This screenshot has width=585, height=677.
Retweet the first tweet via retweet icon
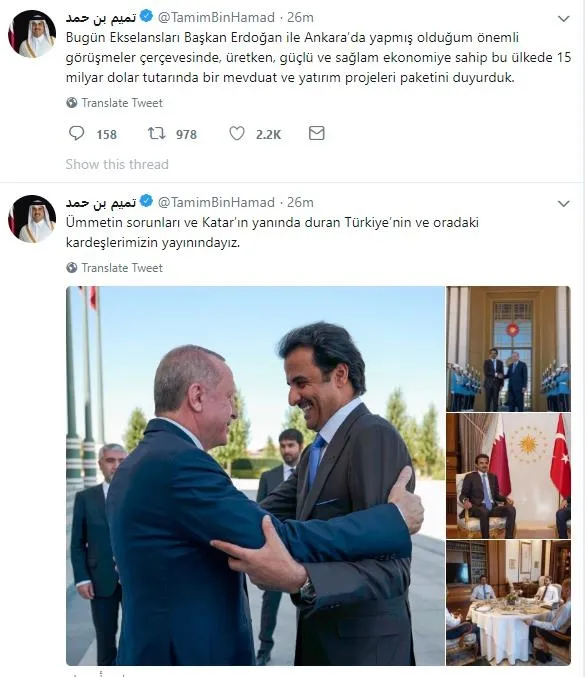156,133
